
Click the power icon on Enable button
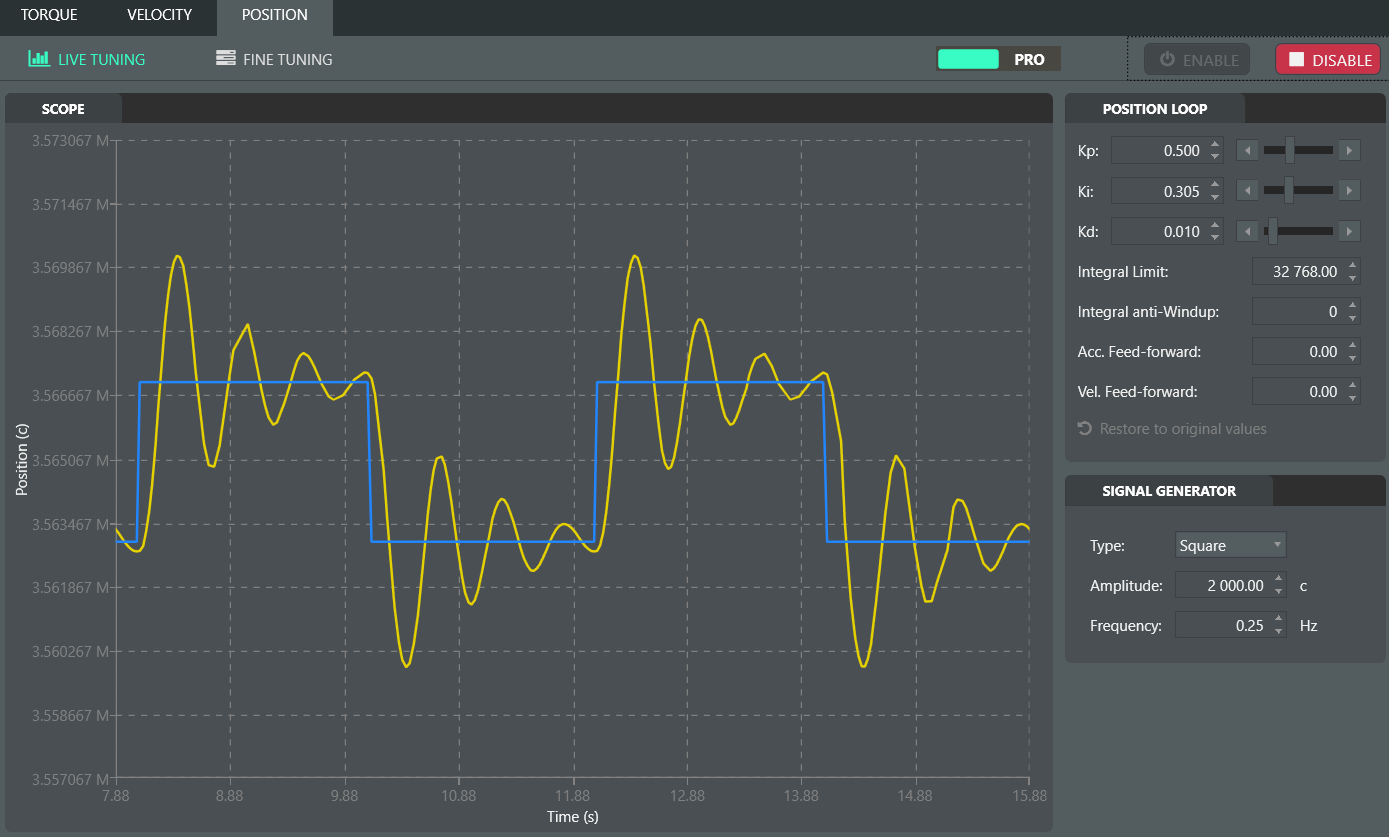[x=1167, y=60]
